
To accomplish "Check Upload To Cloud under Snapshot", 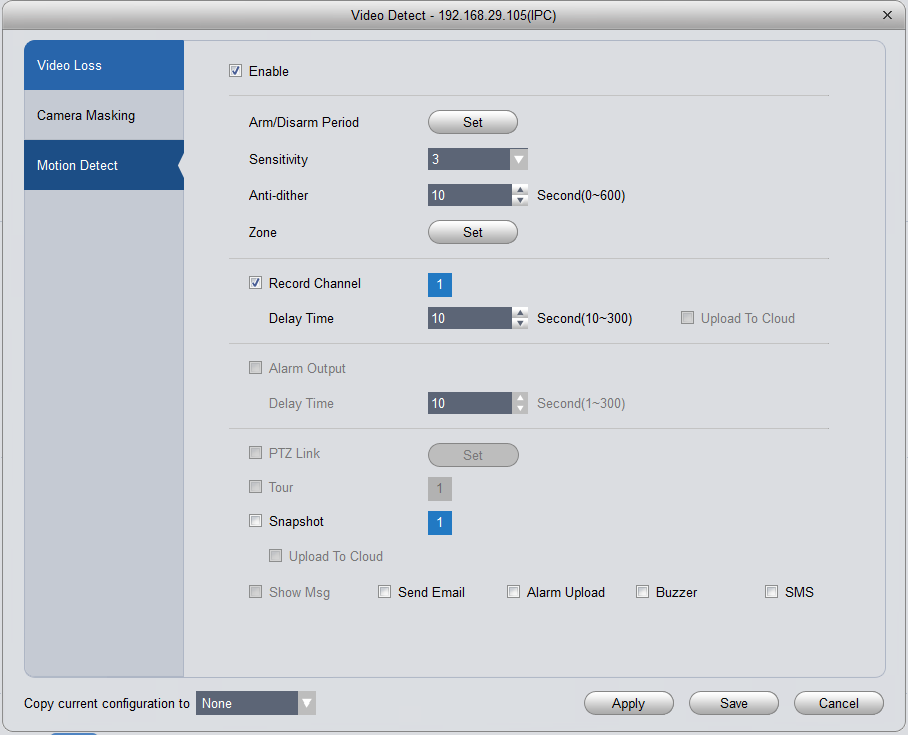I will click(275, 556).
